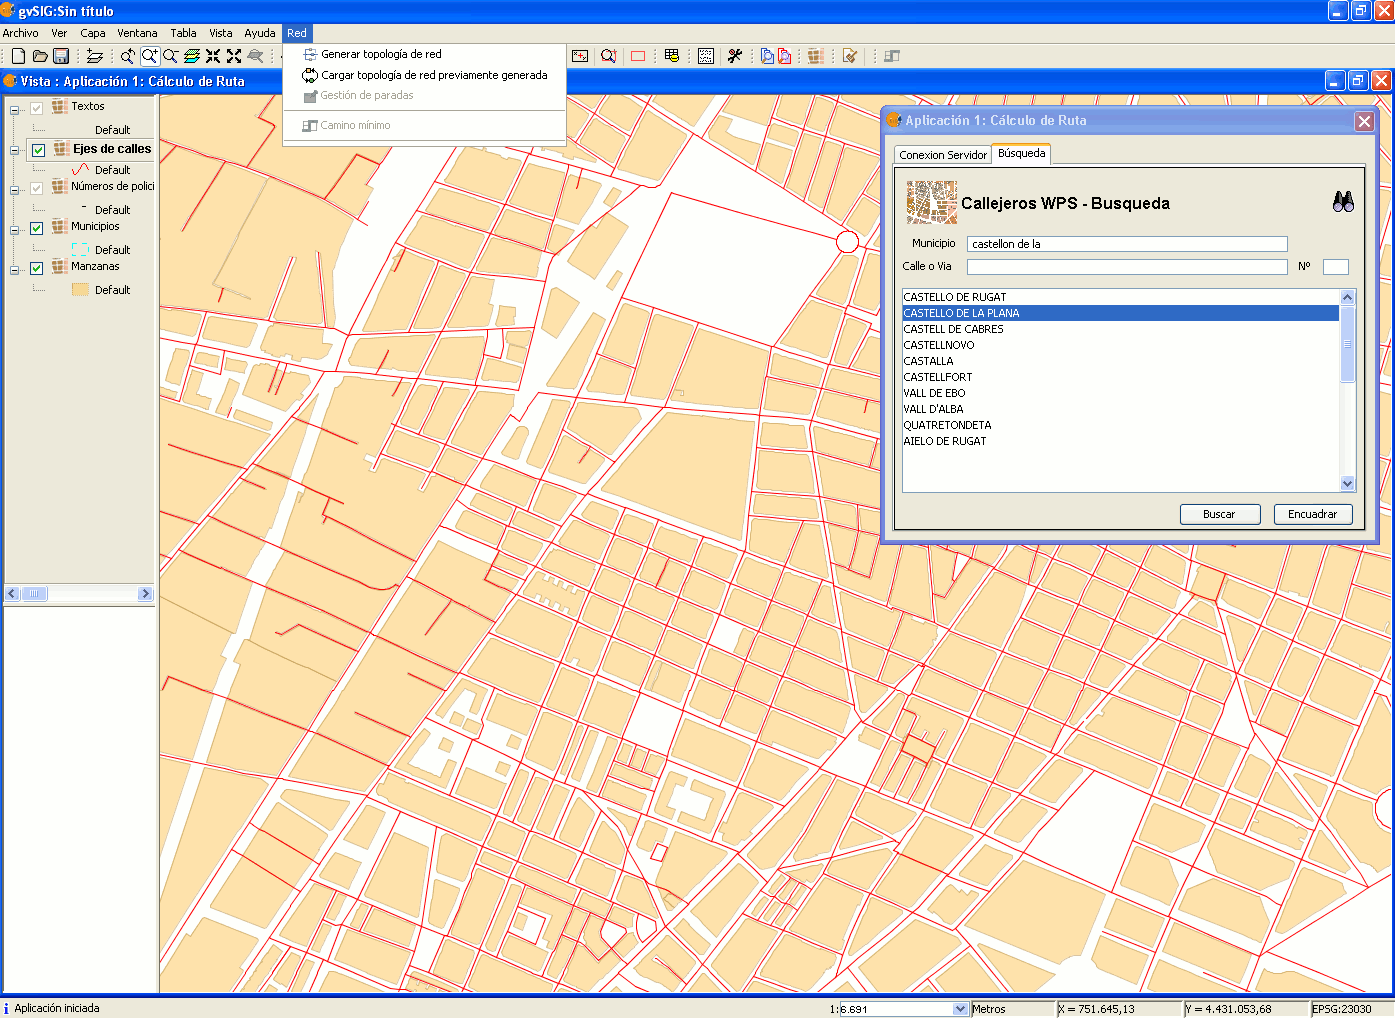The image size is (1395, 1018).
Task: Choose Cargar topología de red previamente generada
Action: pos(434,75)
